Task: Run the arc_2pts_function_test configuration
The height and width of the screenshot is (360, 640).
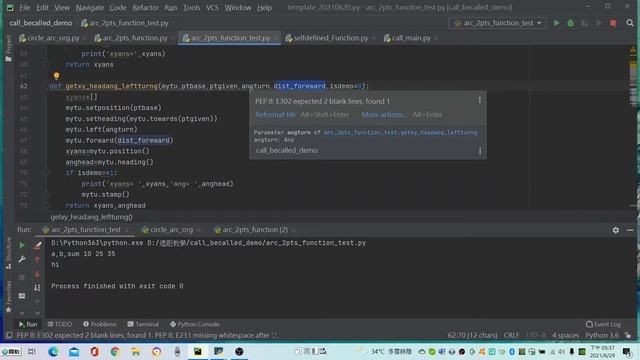Action: tap(556, 23)
